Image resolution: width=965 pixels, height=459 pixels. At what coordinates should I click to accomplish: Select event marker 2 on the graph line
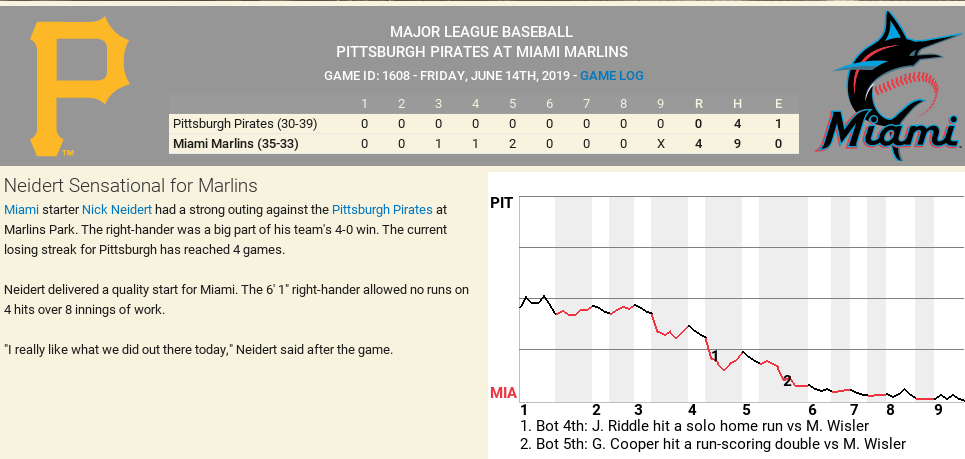787,380
